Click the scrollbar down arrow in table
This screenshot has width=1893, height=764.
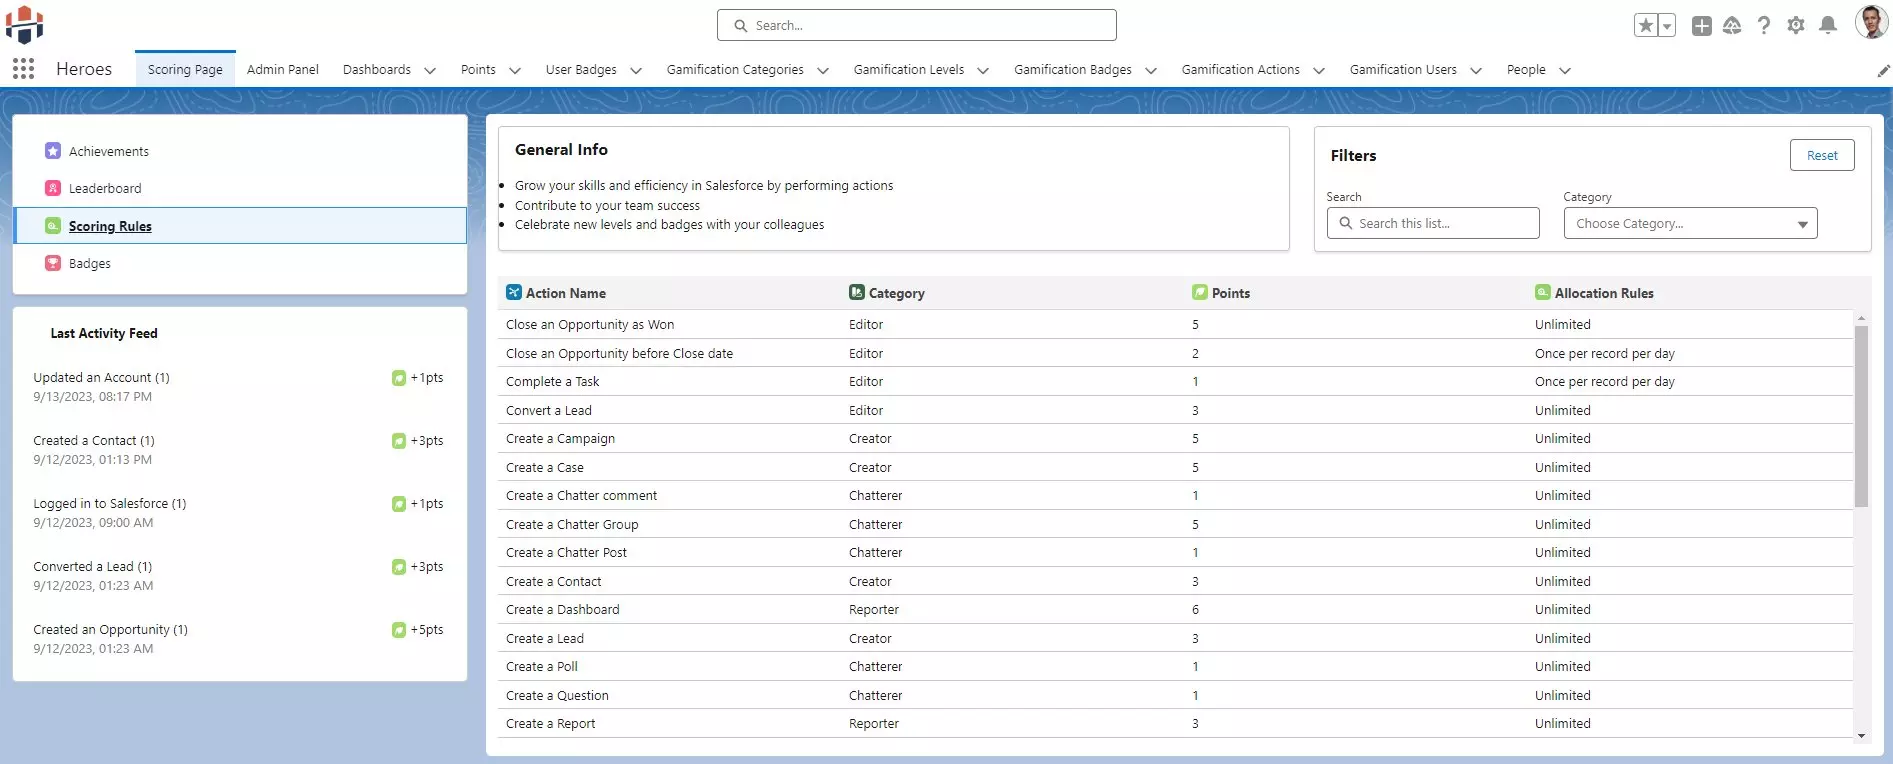[1861, 735]
